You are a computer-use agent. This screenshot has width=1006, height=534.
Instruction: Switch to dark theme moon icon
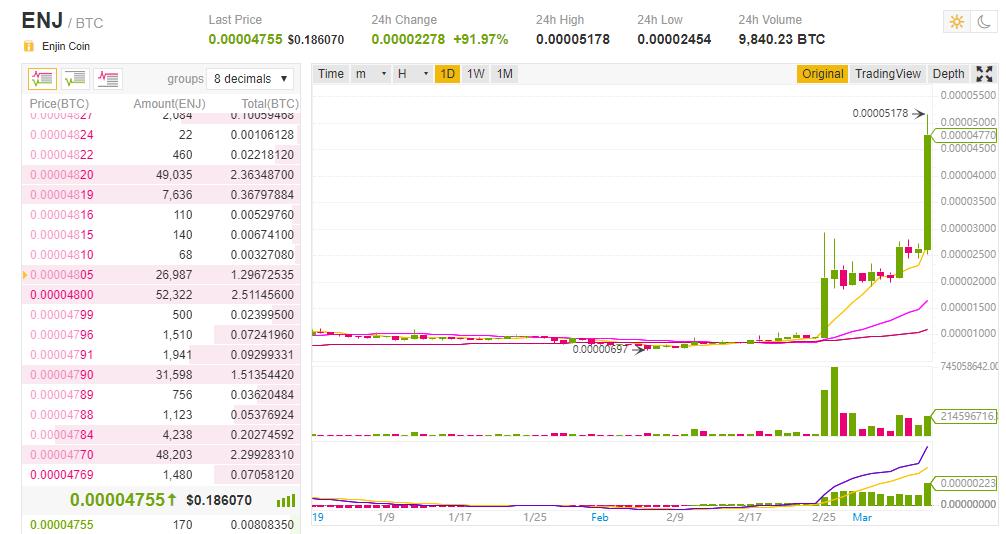(984, 22)
